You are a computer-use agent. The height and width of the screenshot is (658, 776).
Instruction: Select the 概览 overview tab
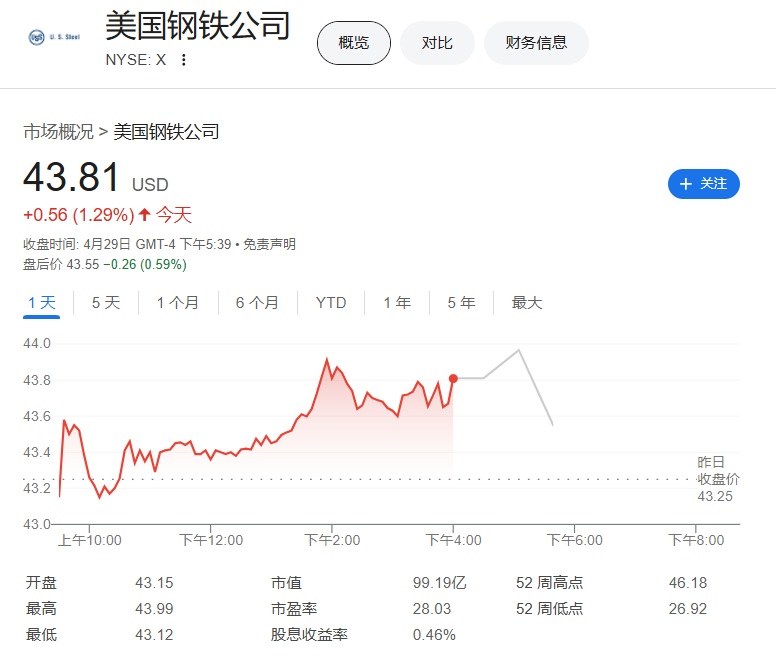354,43
